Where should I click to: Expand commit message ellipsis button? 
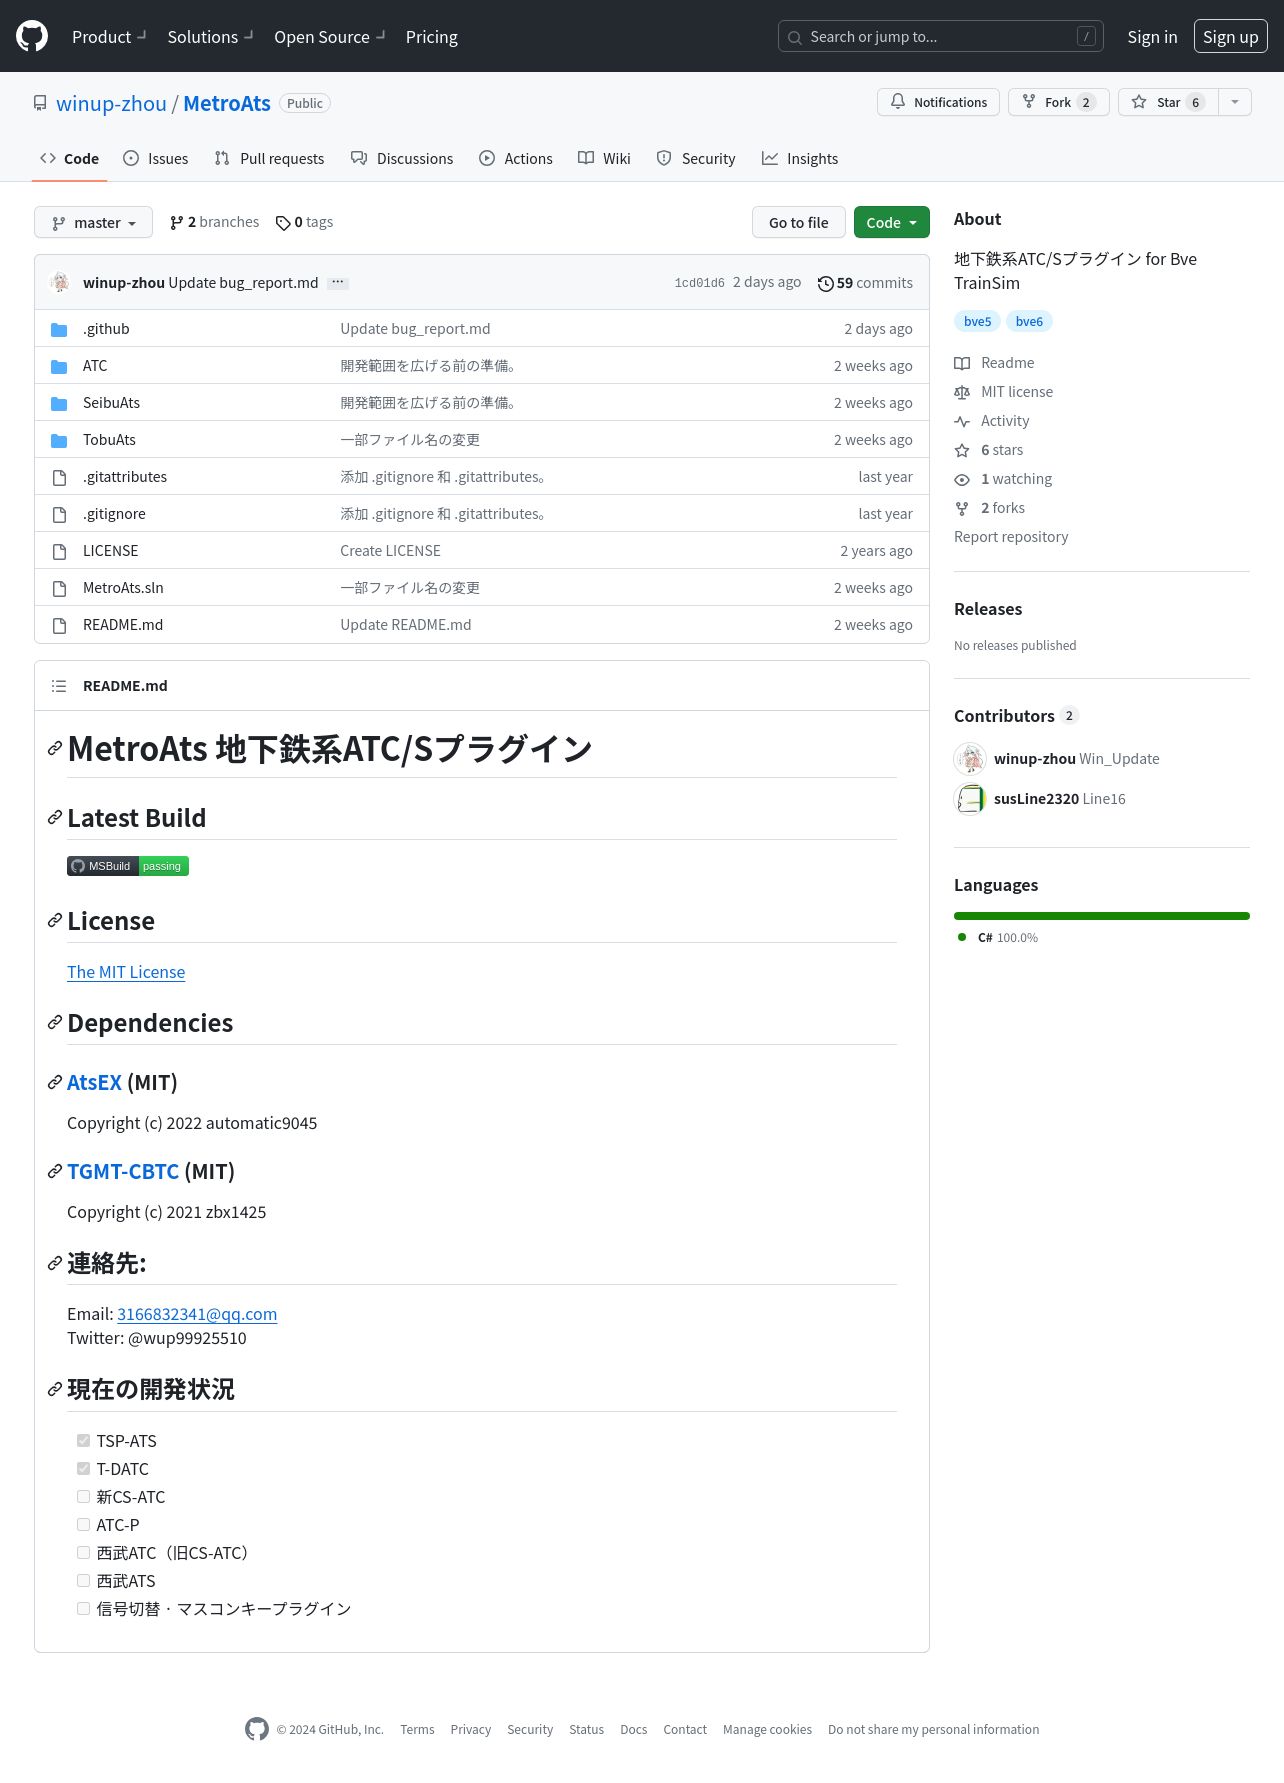coord(338,283)
